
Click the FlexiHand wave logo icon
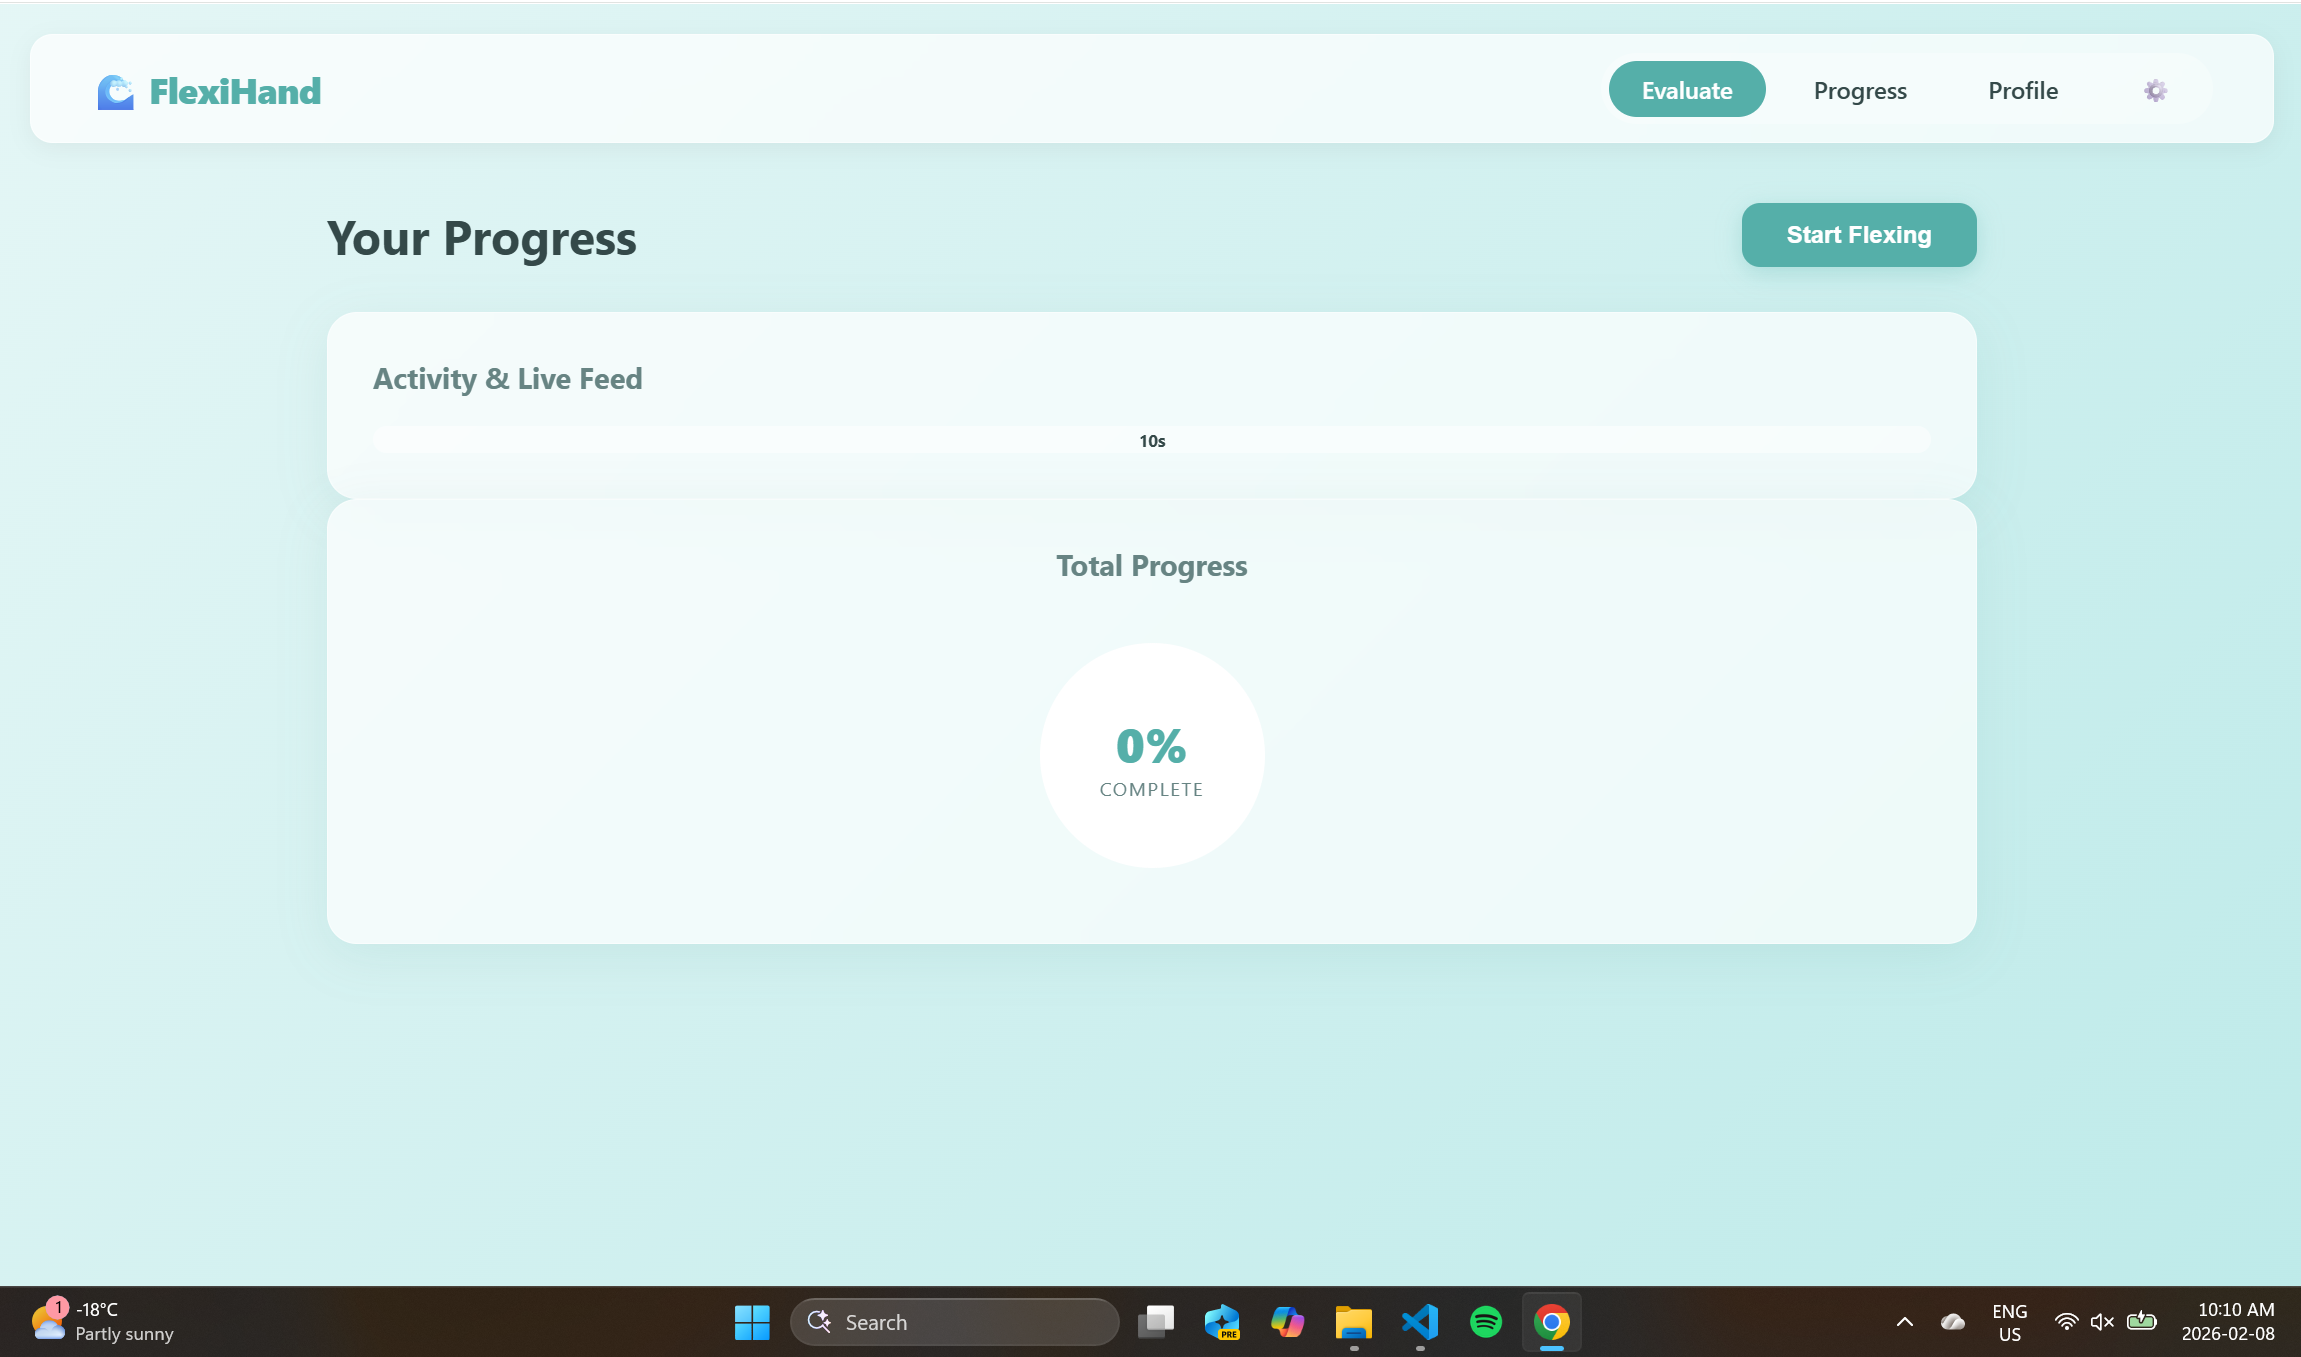coord(115,92)
